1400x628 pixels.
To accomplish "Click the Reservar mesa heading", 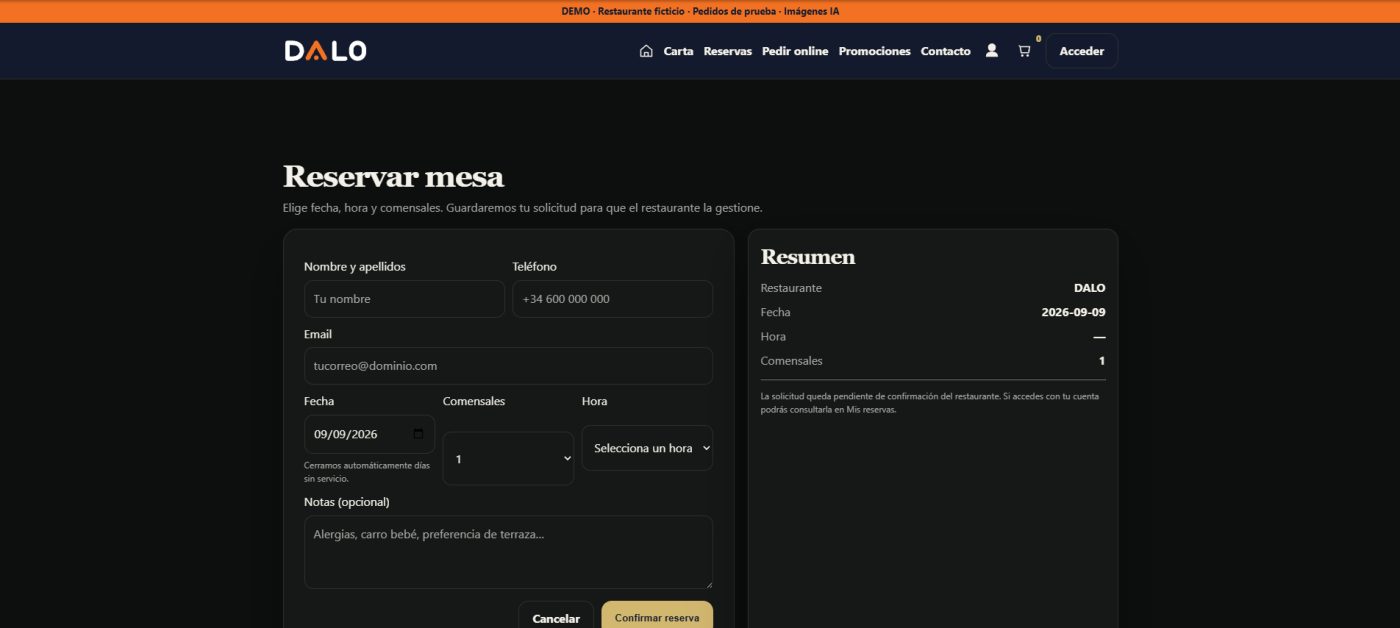I will 393,177.
